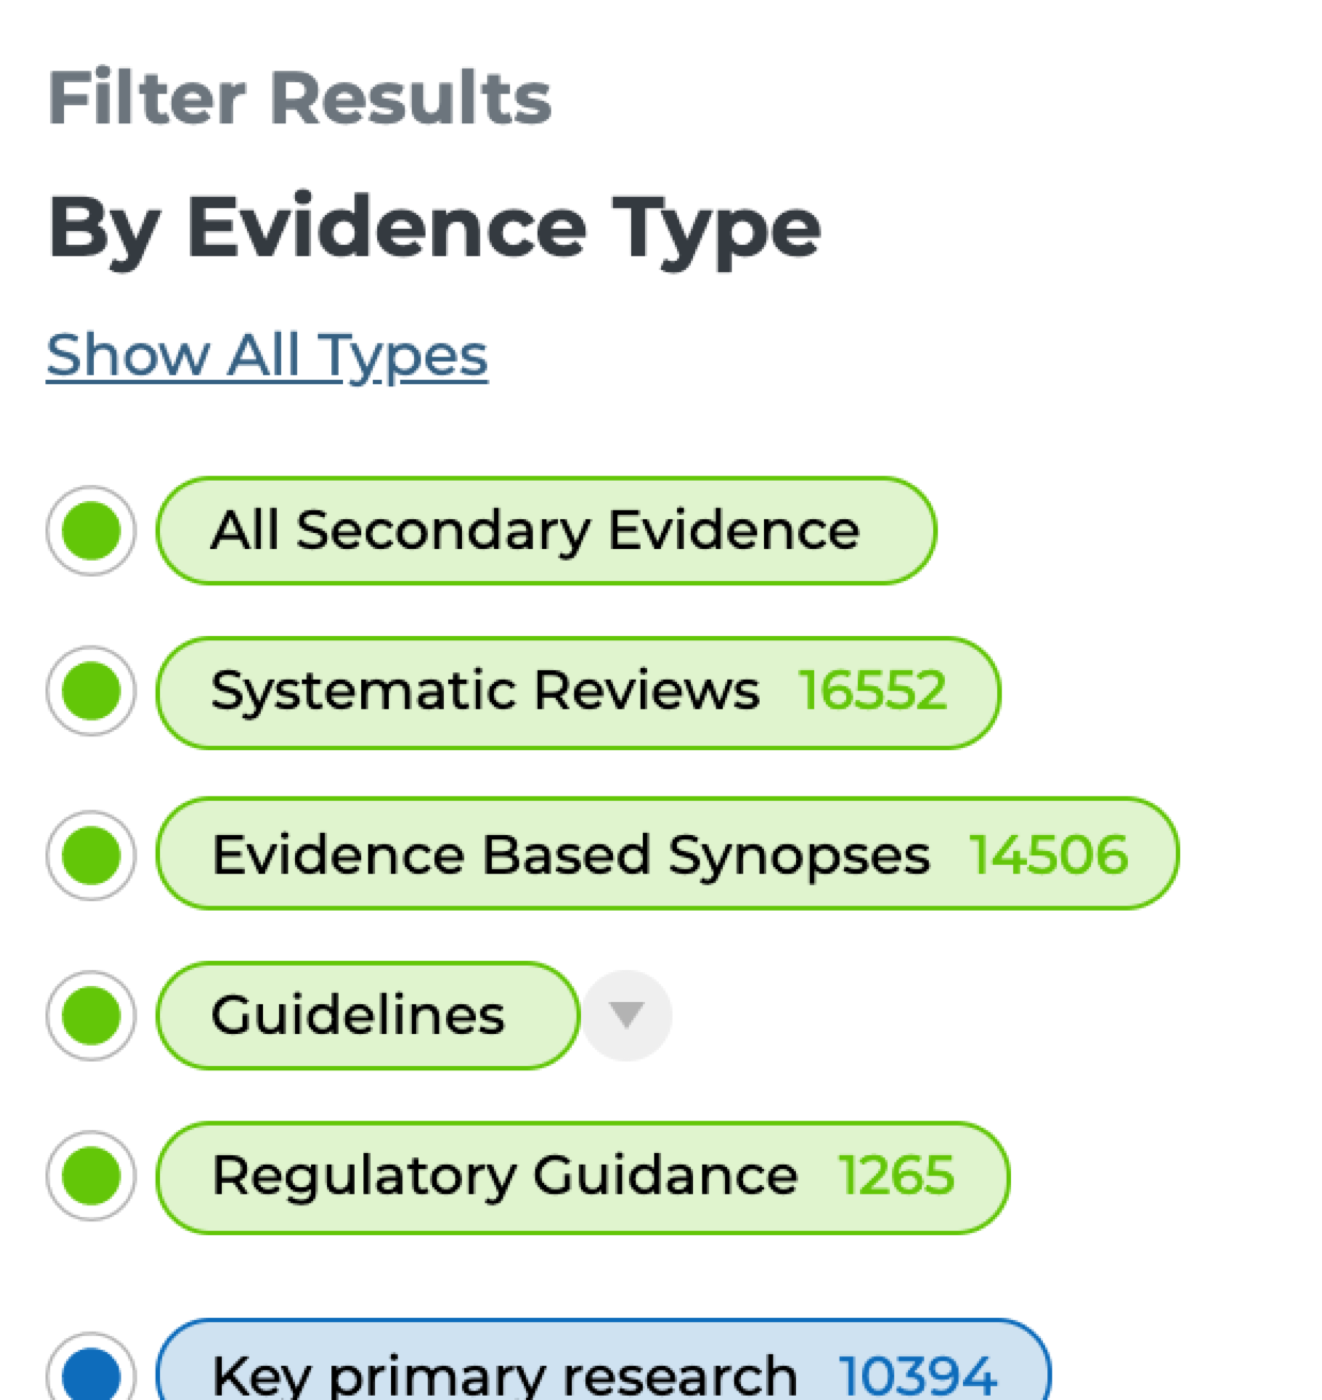Click the 1265 Regulatory Guidance count
1322x1400 pixels.
[x=897, y=1175]
